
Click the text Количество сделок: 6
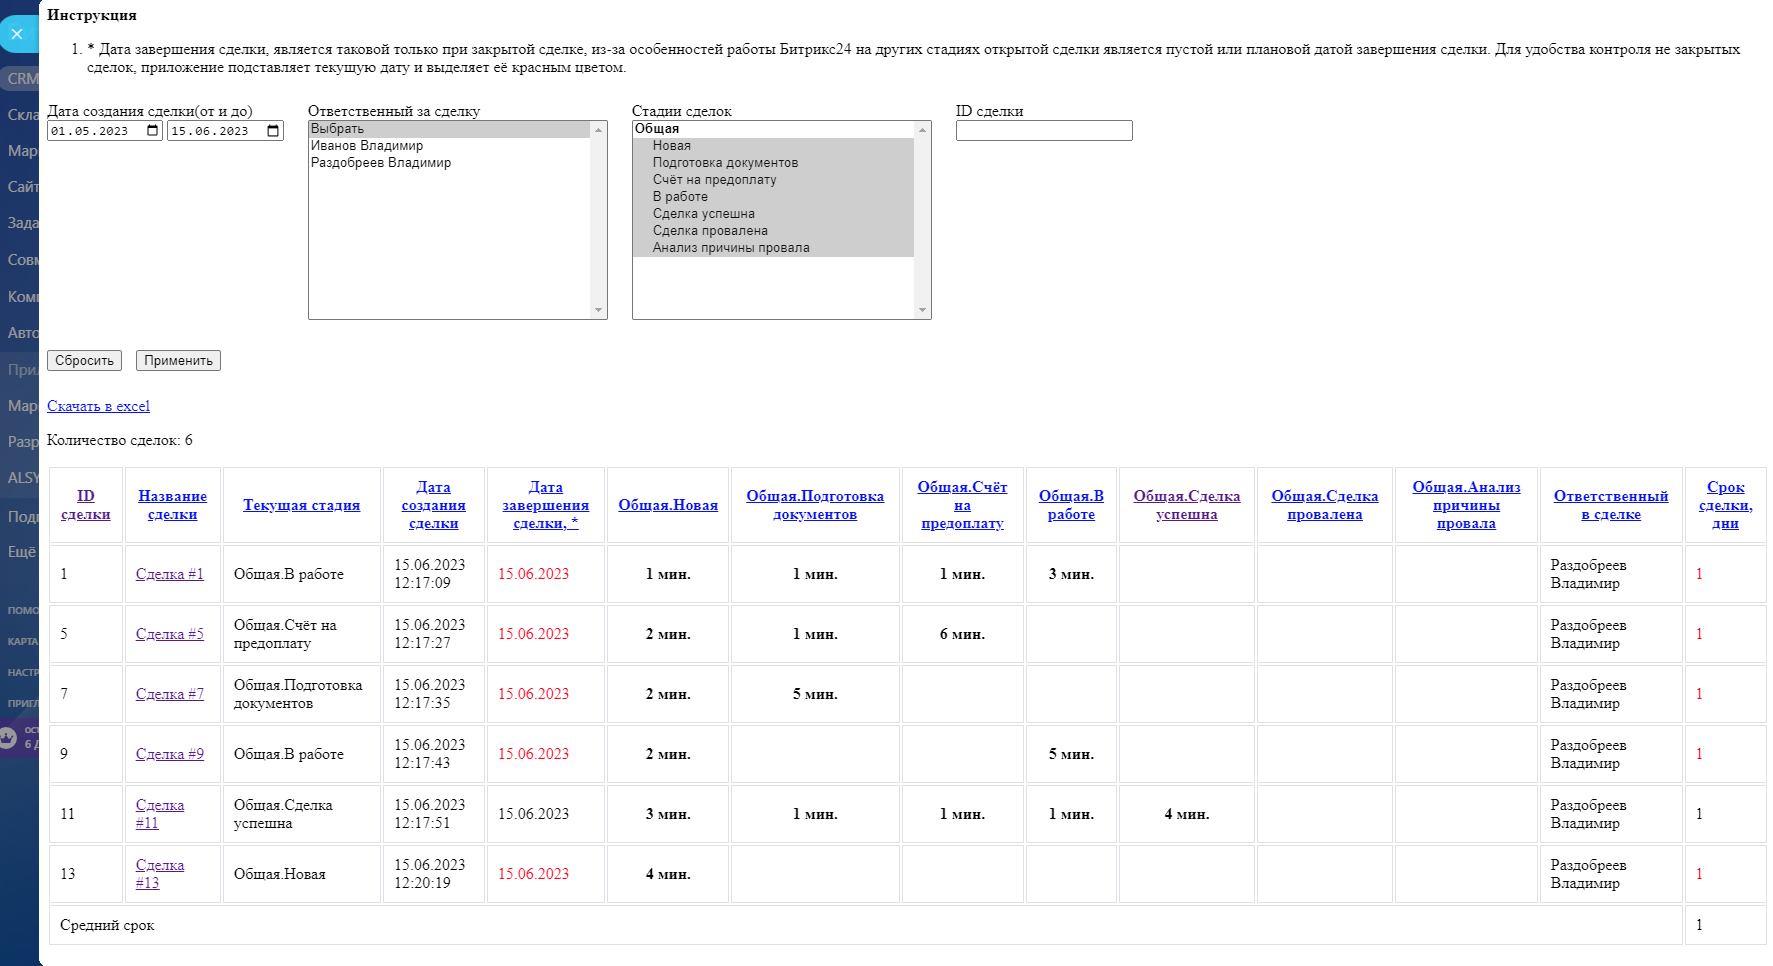click(120, 440)
